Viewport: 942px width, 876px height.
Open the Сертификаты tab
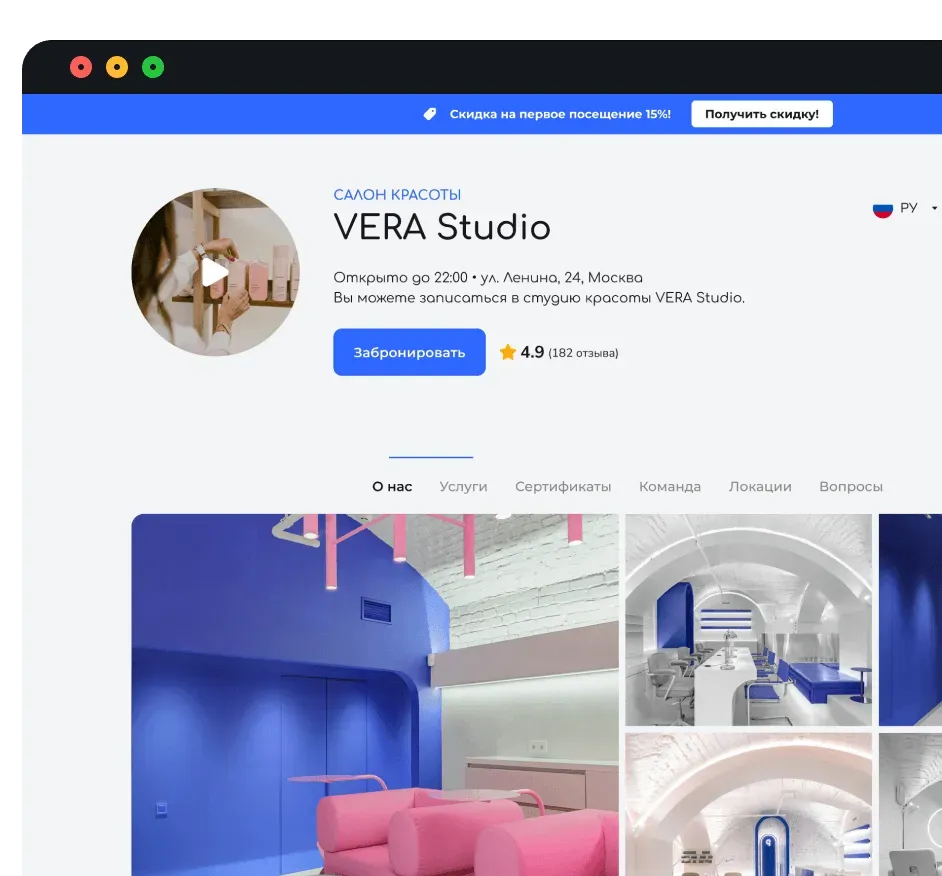tap(563, 487)
